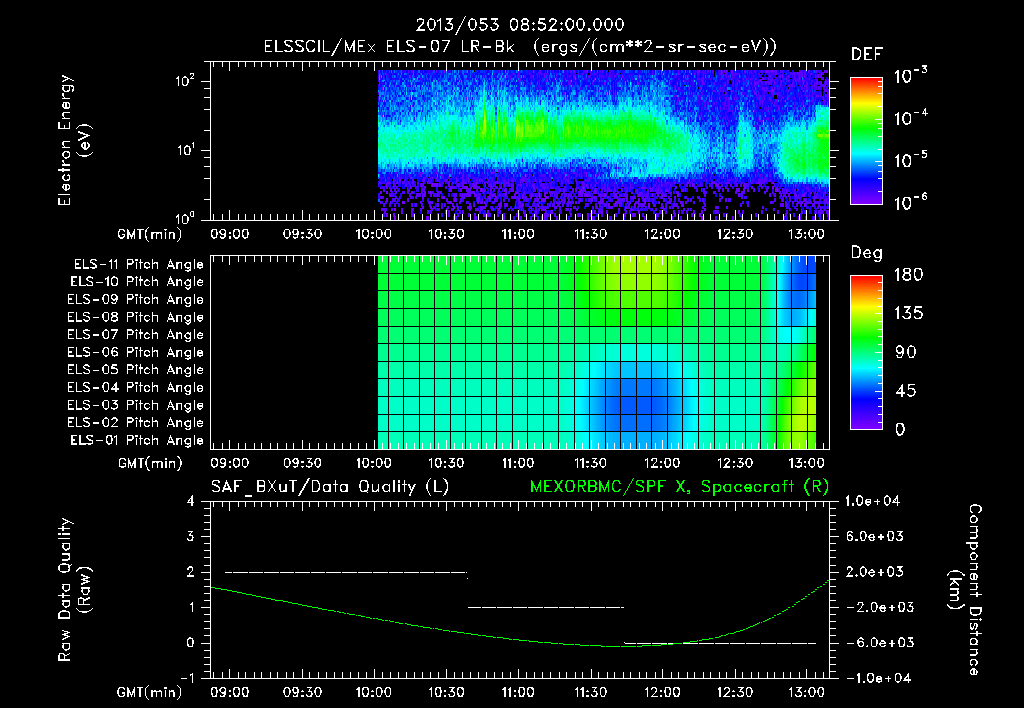This screenshot has width=1024, height=708.
Task: Click the Component Distance (km) axis label
Action: (x=965, y=590)
